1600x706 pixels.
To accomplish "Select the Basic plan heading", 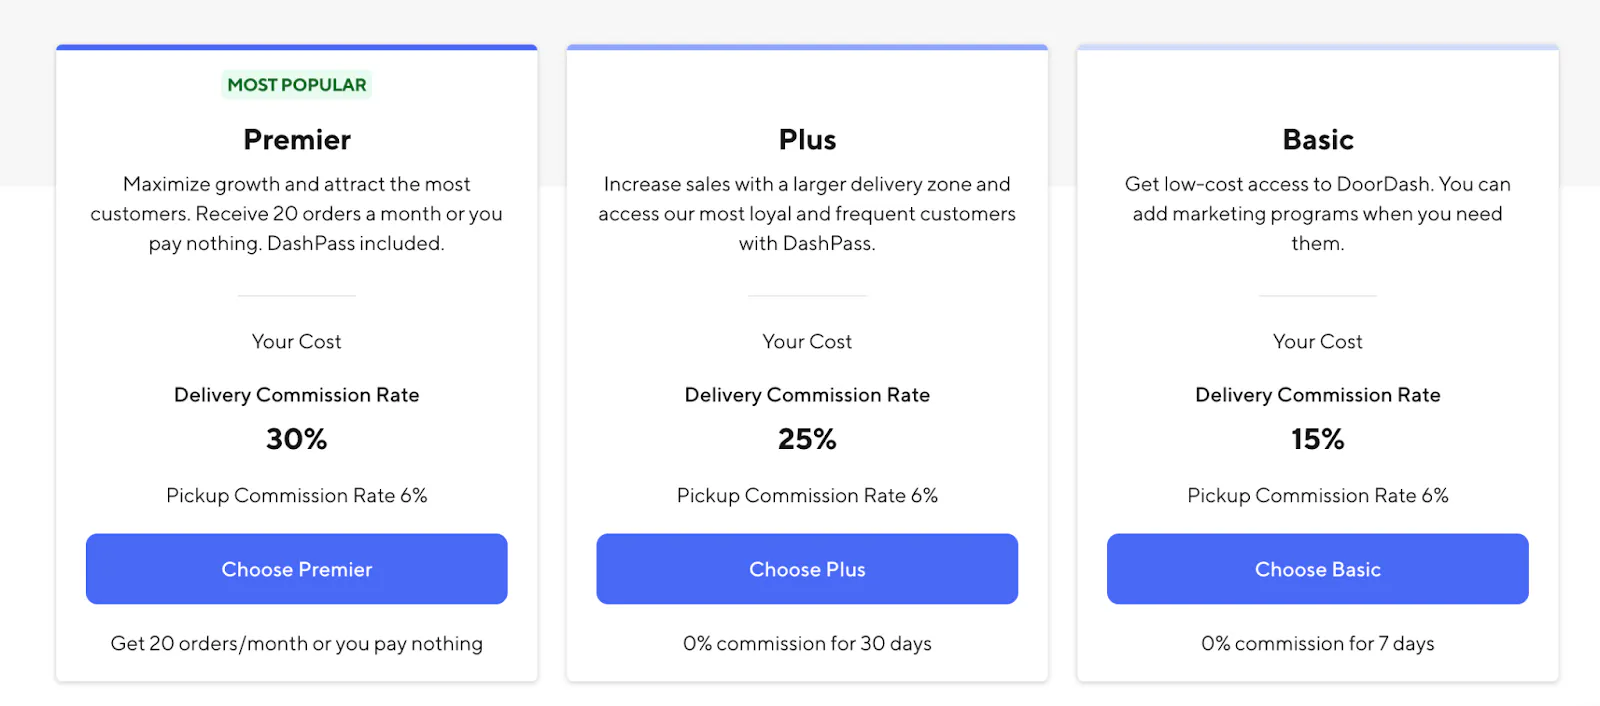I will (x=1317, y=140).
